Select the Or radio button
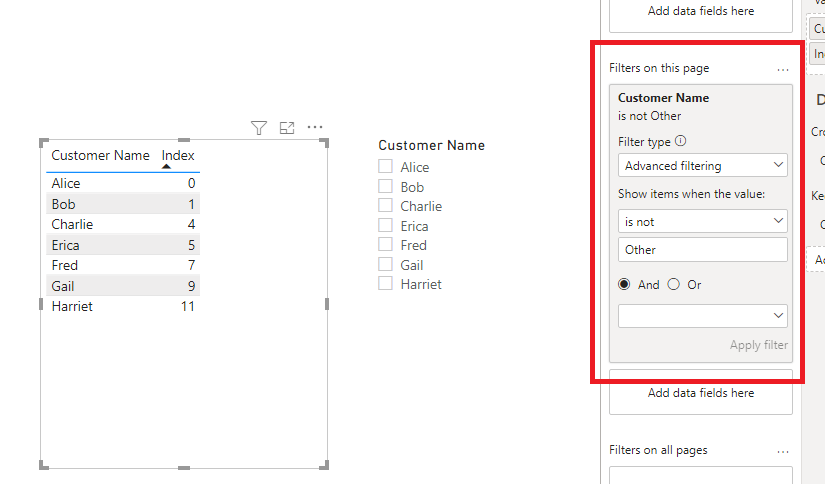825x484 pixels. coord(673,285)
